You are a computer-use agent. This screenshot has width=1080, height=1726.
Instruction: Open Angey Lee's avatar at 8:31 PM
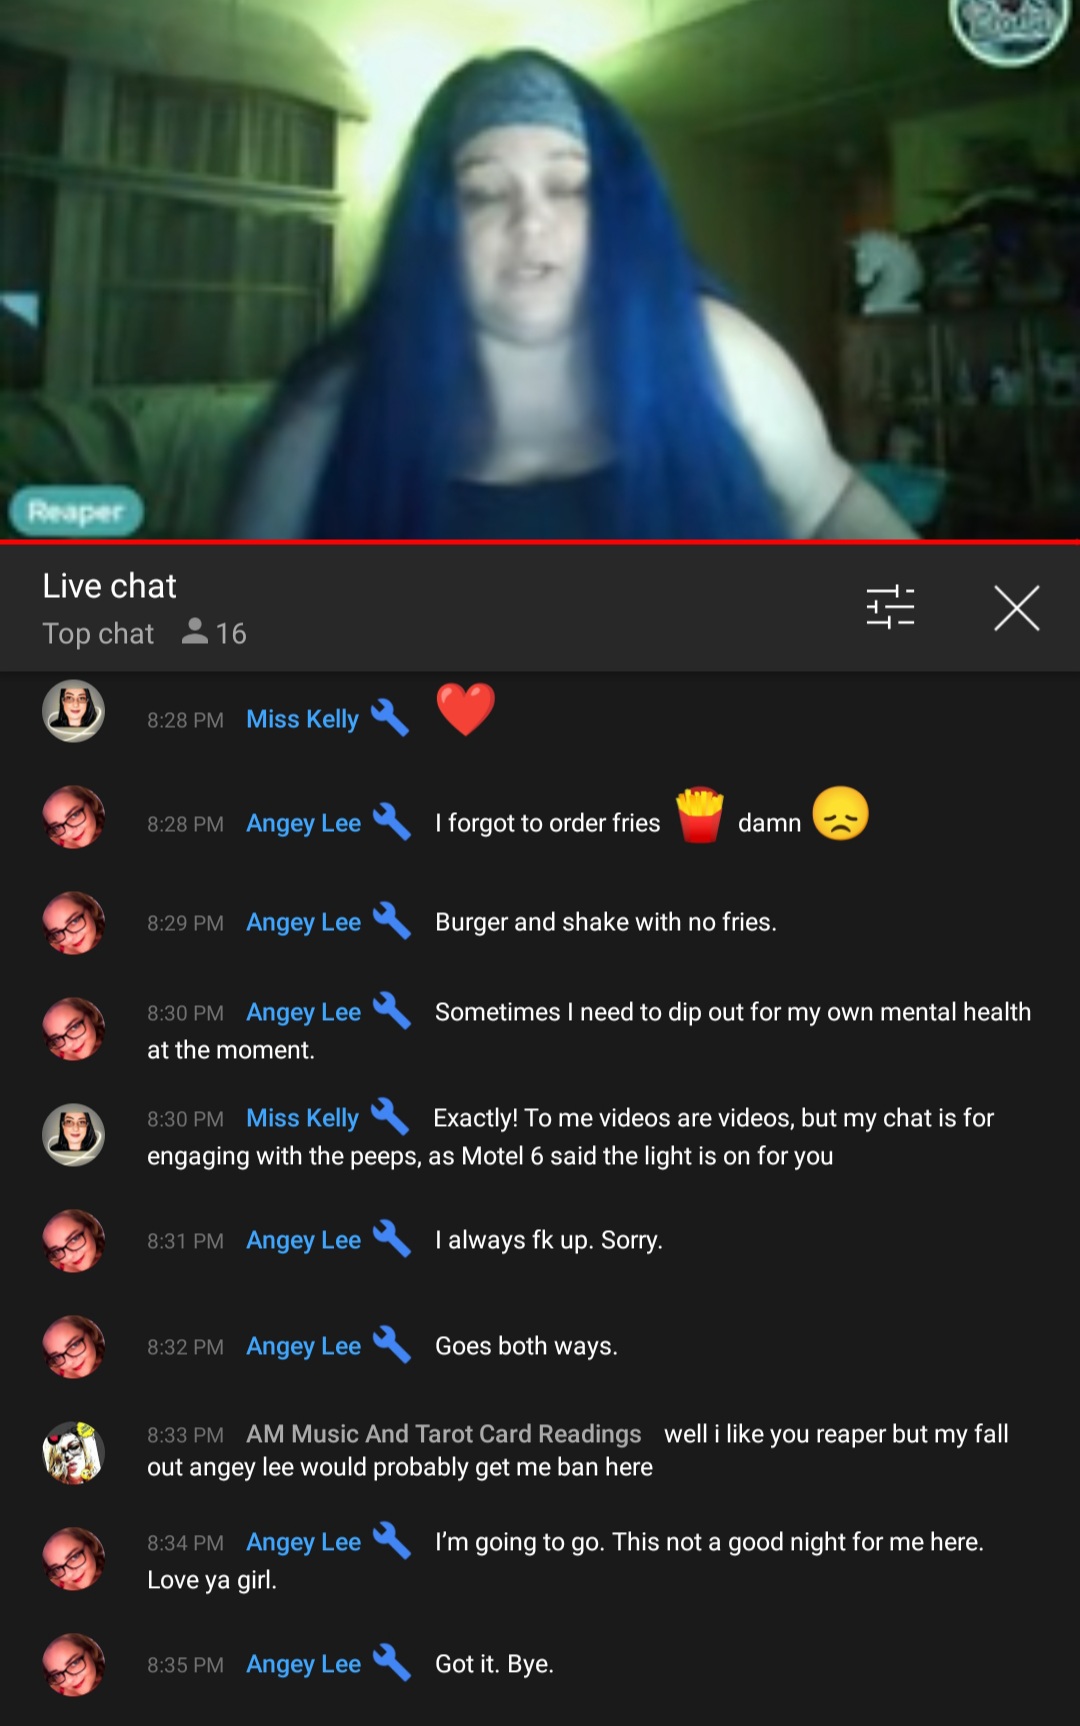pos(73,1241)
